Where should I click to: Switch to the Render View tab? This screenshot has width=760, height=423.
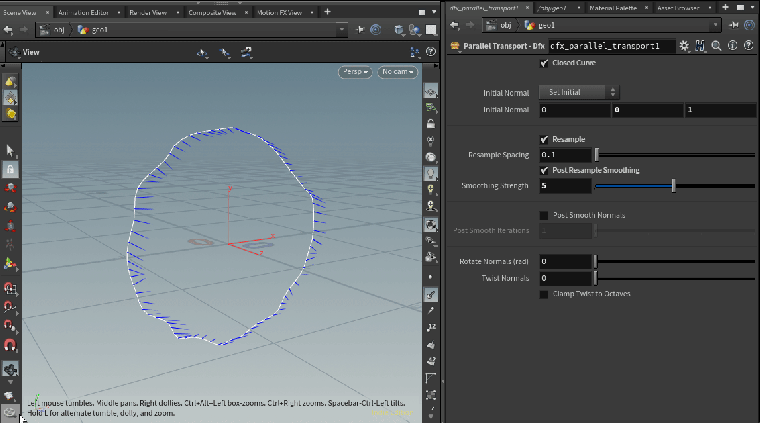click(x=149, y=12)
